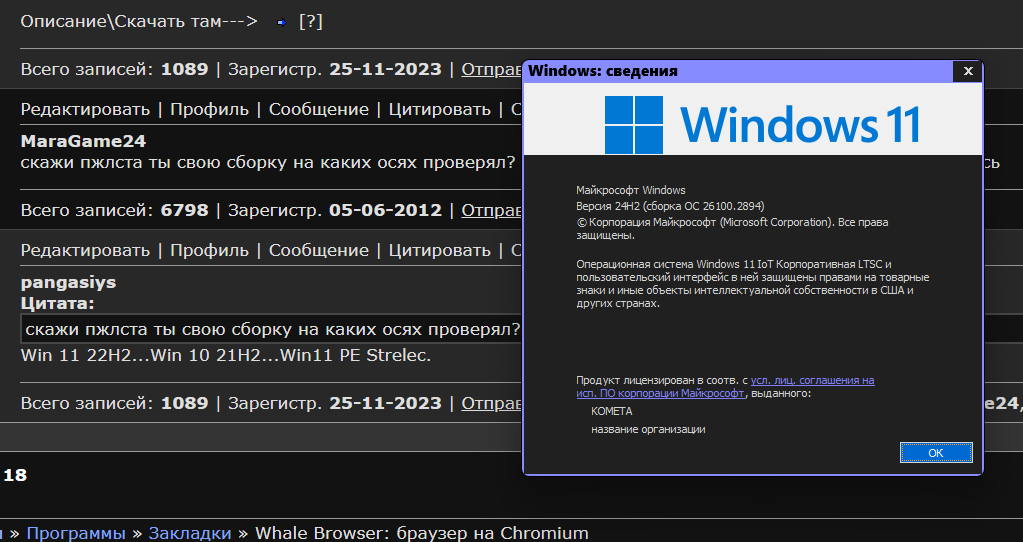Click the blue Windows logo in the dialog banner
This screenshot has width=1023, height=542.
pos(633,125)
